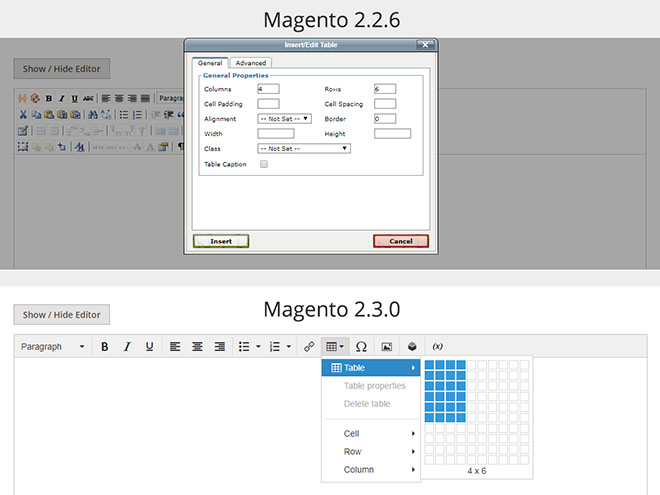Click scissors Cut icon in 2.2.6 toolbar
Image resolution: width=660 pixels, height=495 pixels.
[x=23, y=114]
